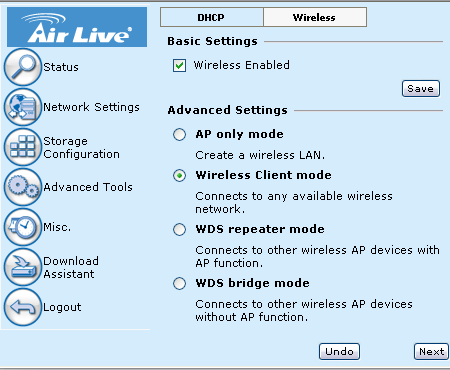Click the Save button
450x370 pixels.
(421, 89)
